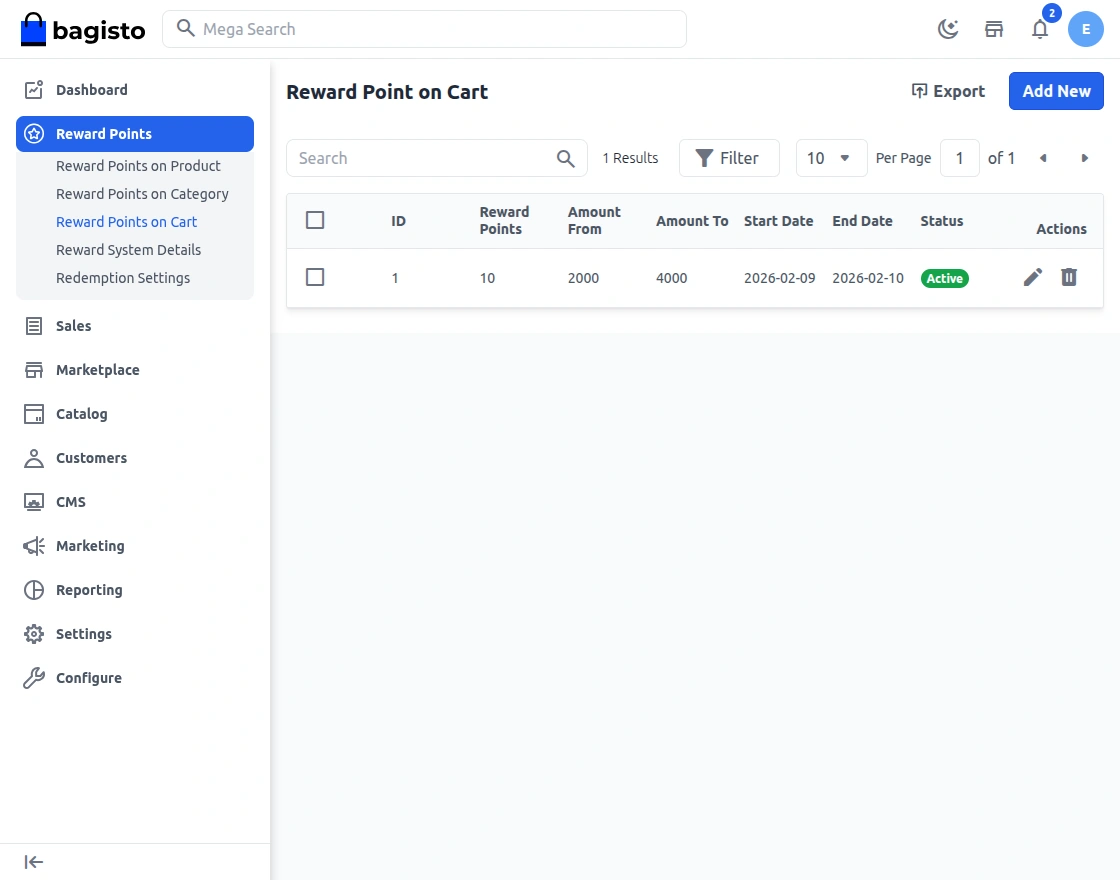Click the page number input
This screenshot has height=880, width=1120.
point(959,158)
